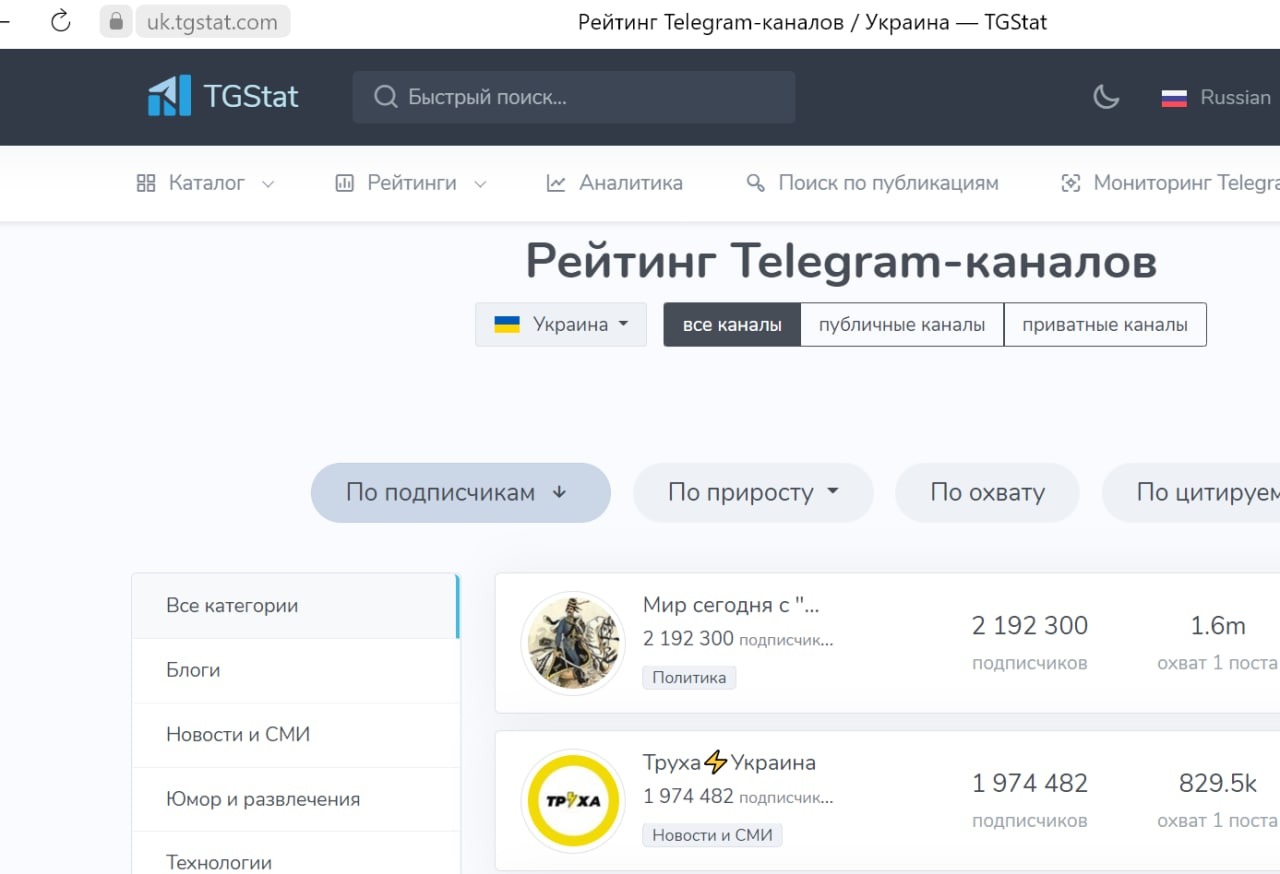Open Аналитика via its graph icon
This screenshot has width=1280, height=874.
click(556, 183)
